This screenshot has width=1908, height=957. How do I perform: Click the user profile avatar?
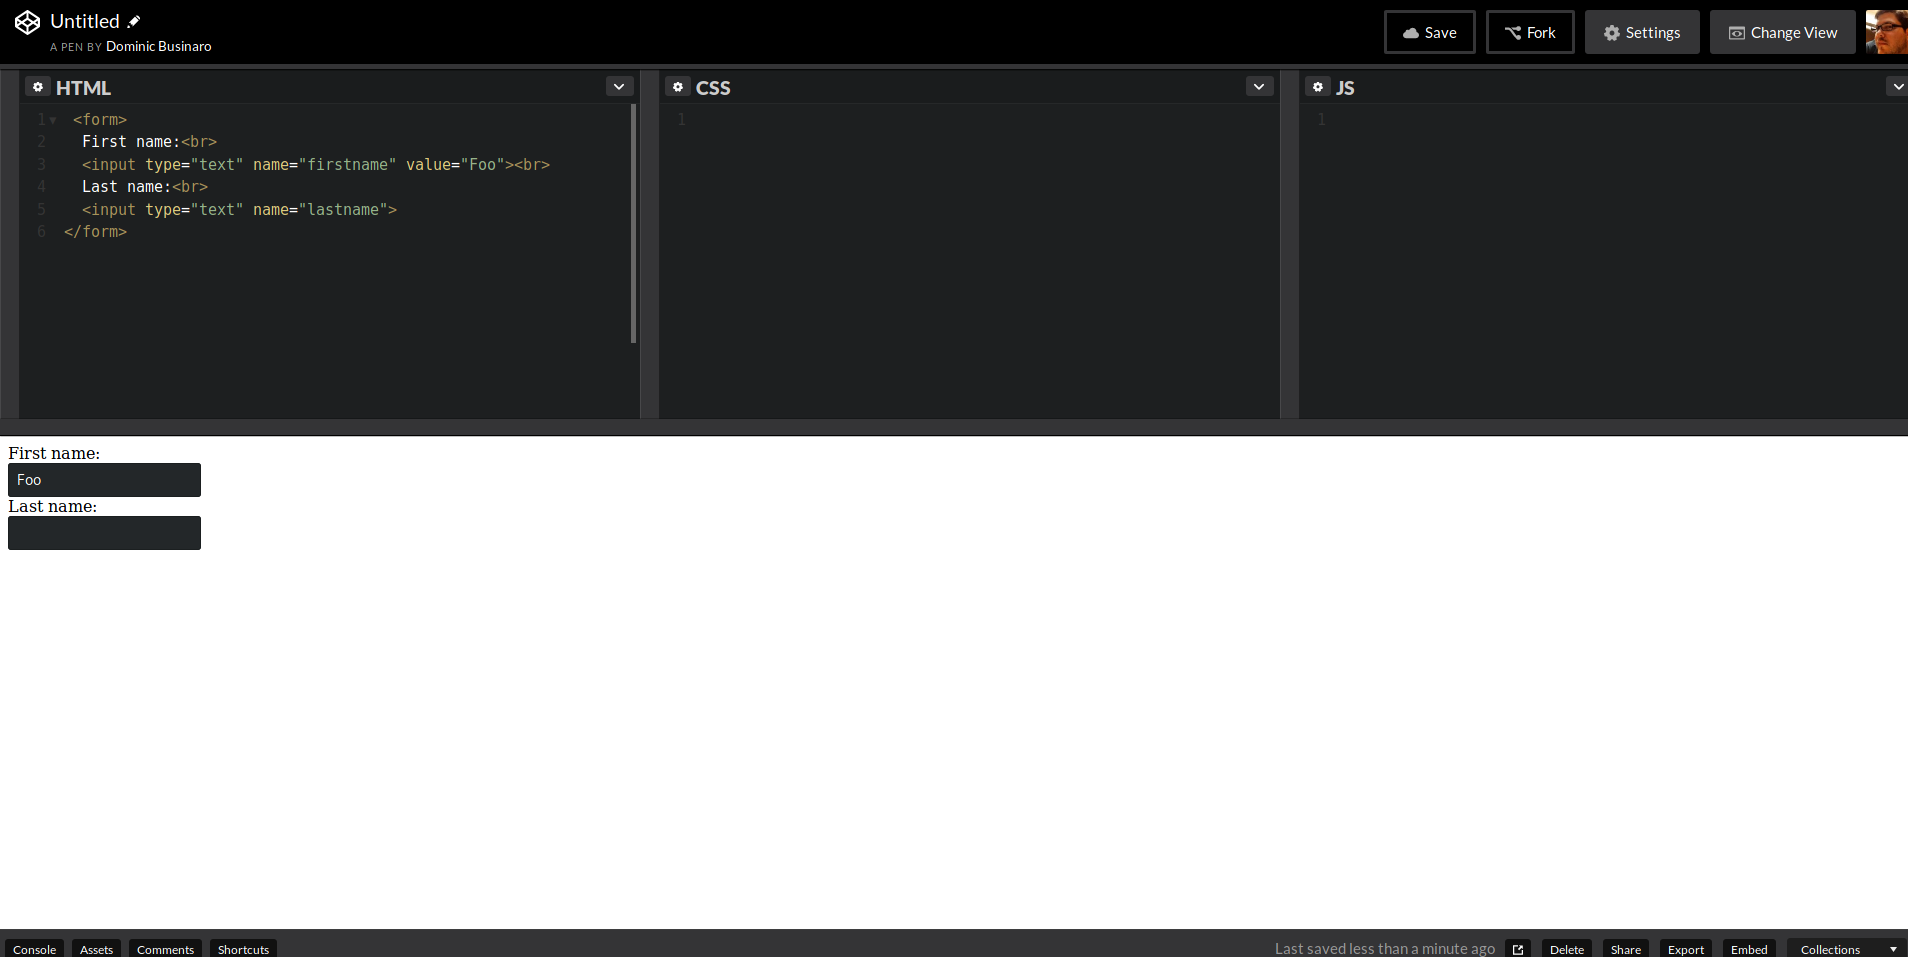1888,31
